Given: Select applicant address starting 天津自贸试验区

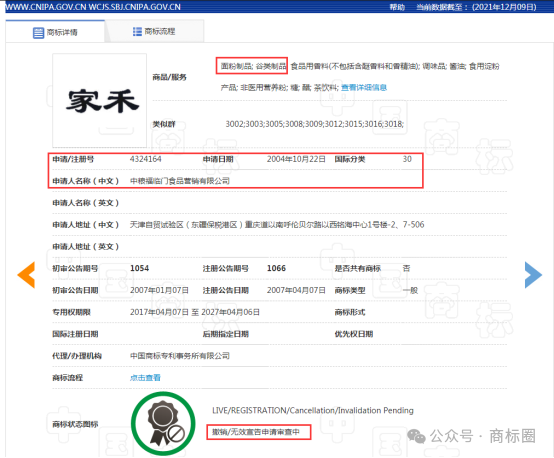Looking at the screenshot, I should 277,225.
